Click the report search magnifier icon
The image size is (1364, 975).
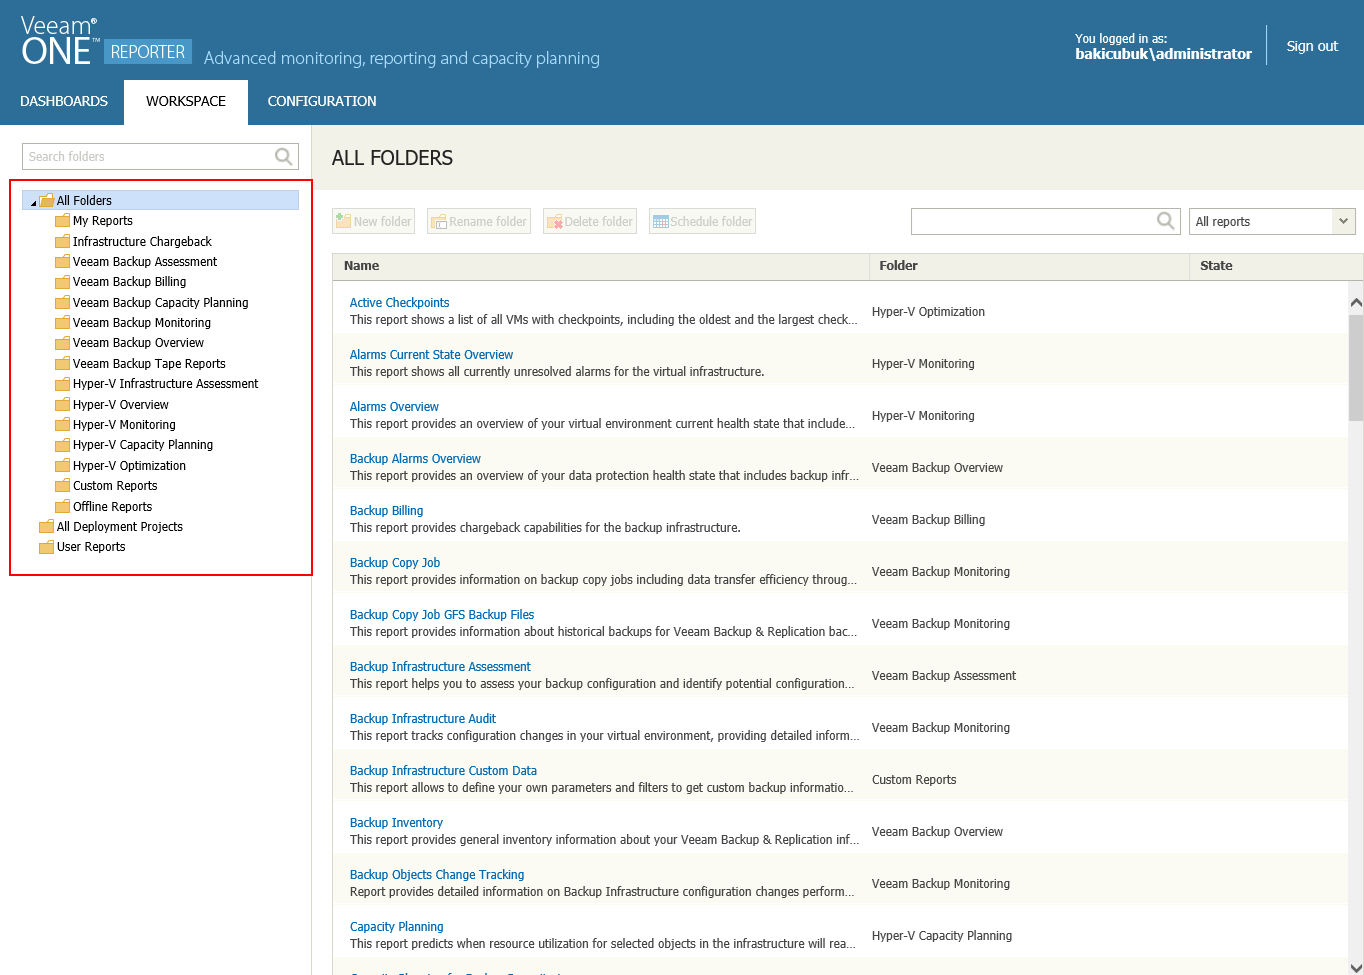pyautogui.click(x=1165, y=221)
